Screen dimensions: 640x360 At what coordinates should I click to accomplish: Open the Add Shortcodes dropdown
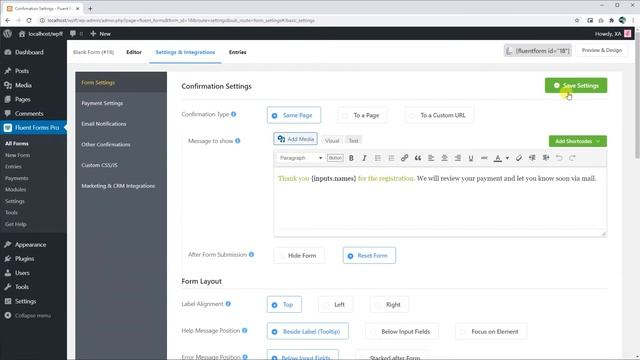point(578,141)
